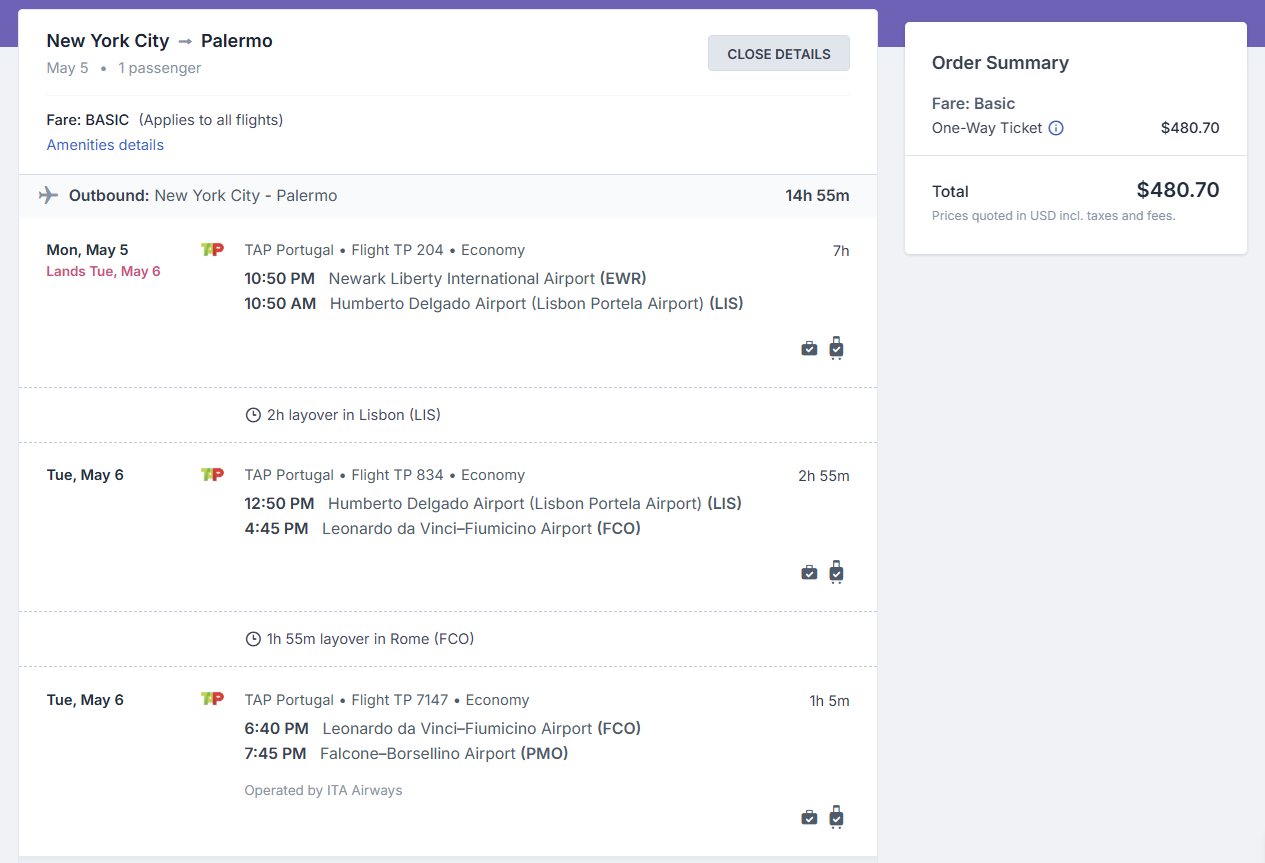Image resolution: width=1265 pixels, height=863 pixels.
Task: Click '2h layover in Lisbon (LIS)' text
Action: point(354,415)
